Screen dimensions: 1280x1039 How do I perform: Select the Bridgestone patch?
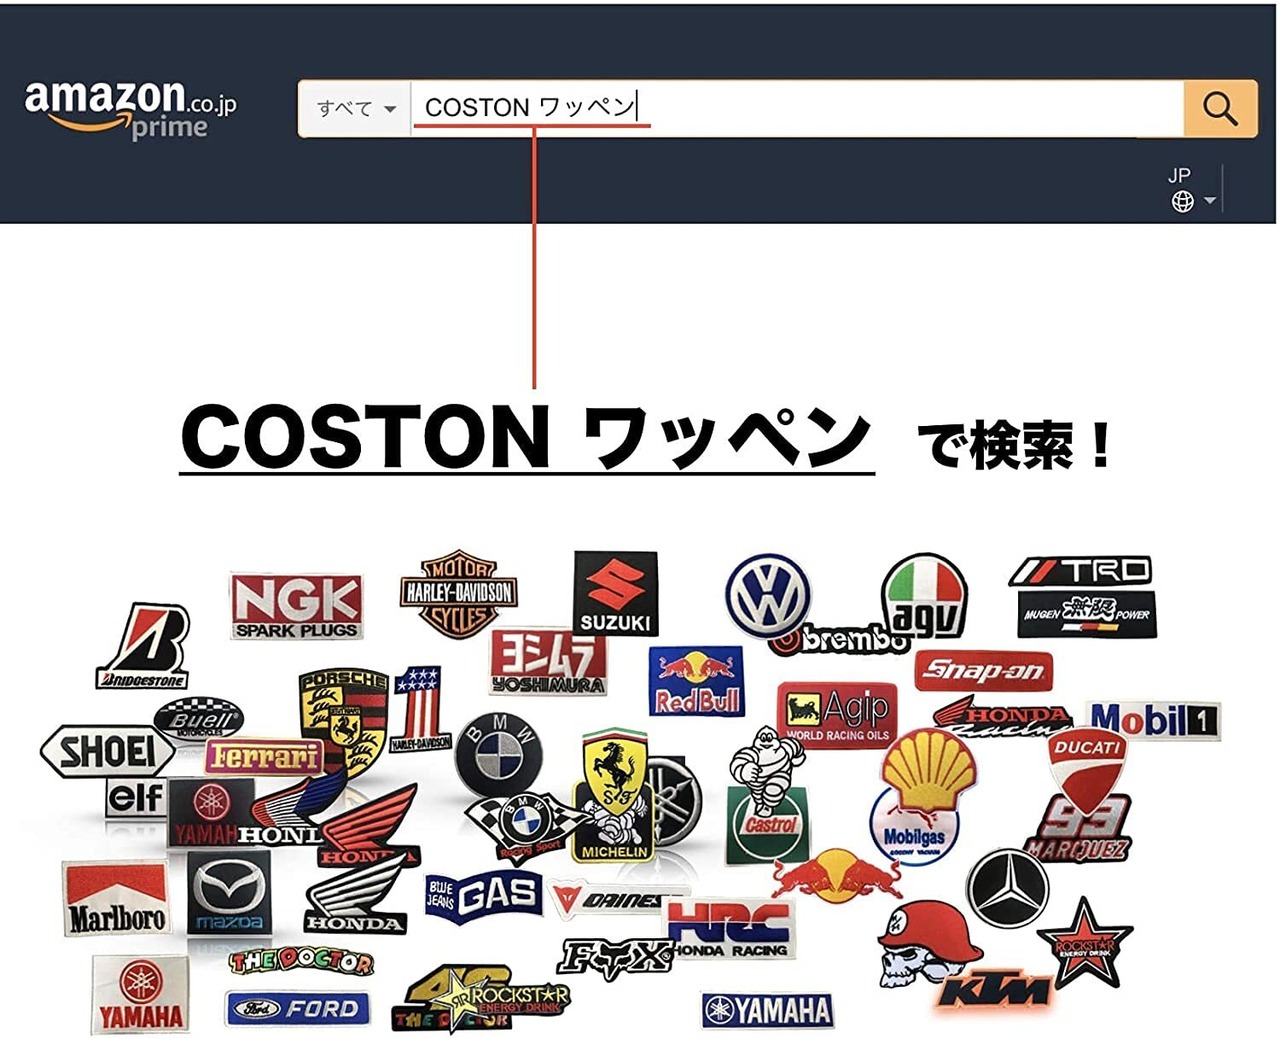(x=146, y=646)
